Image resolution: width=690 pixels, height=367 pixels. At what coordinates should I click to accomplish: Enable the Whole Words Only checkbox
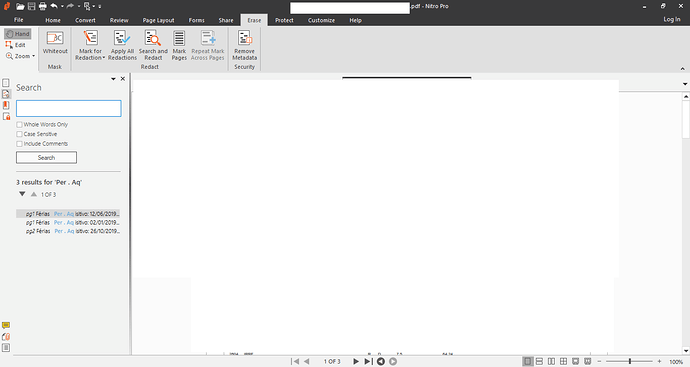pyautogui.click(x=19, y=125)
